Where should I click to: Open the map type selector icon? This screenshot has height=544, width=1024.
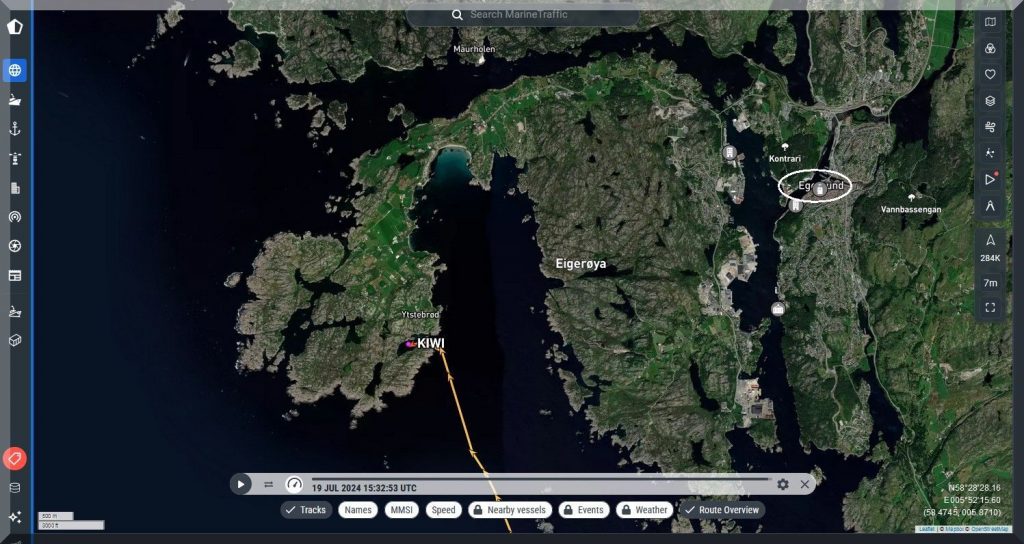point(990,22)
